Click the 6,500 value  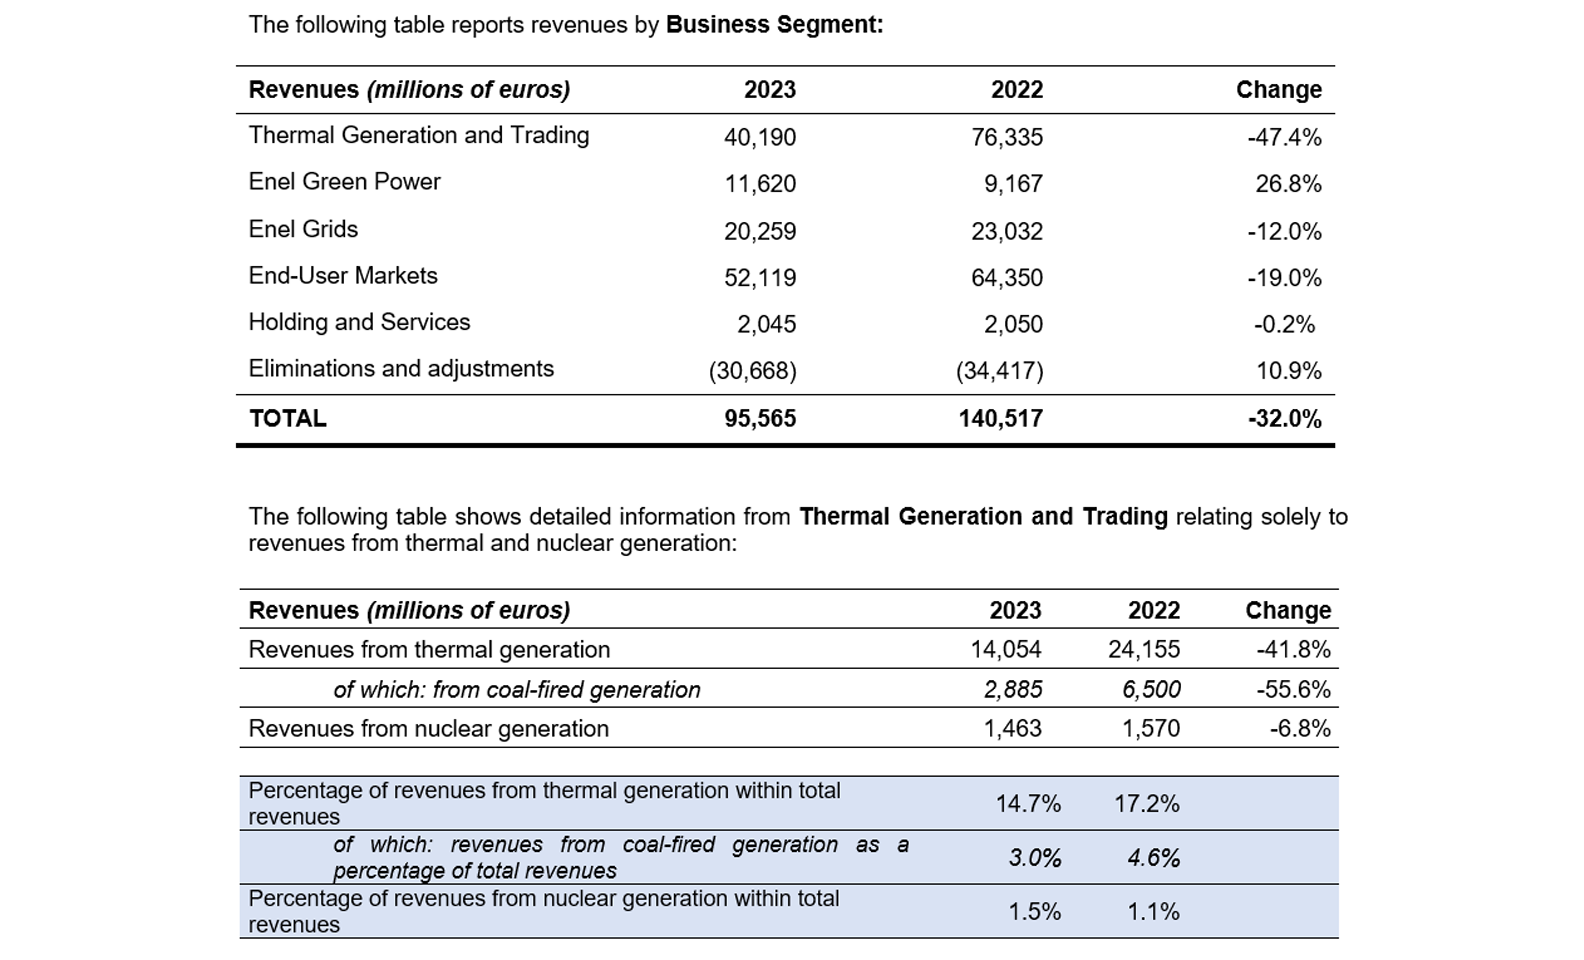coord(1151,689)
